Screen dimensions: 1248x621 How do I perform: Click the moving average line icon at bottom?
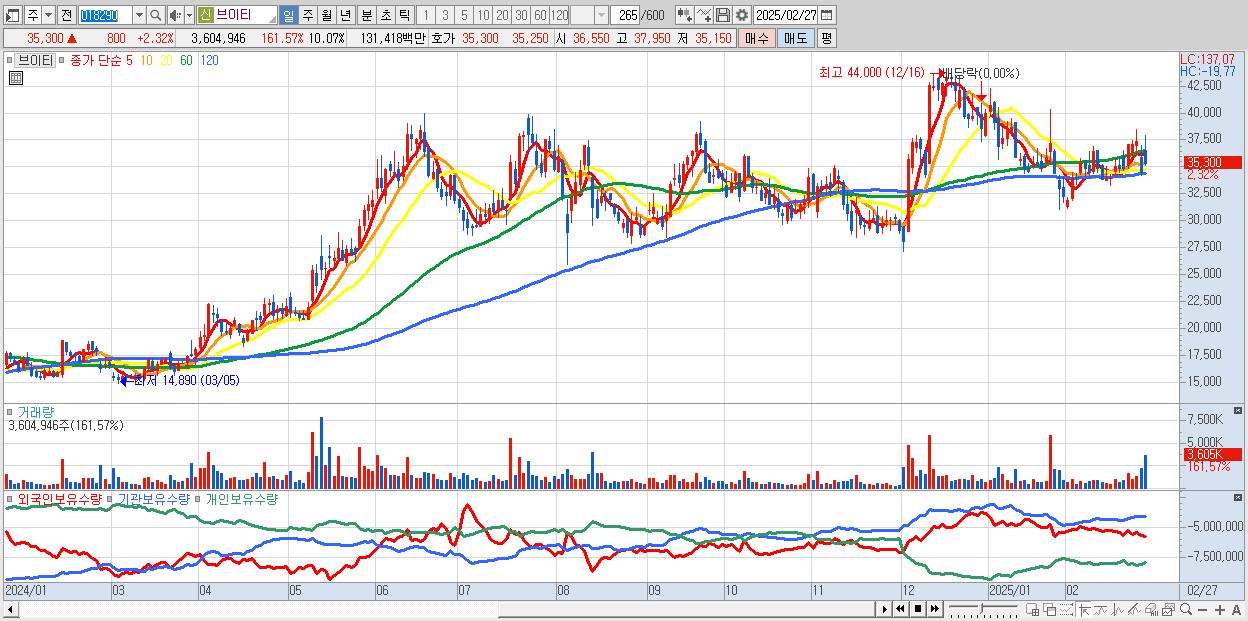1100,609
